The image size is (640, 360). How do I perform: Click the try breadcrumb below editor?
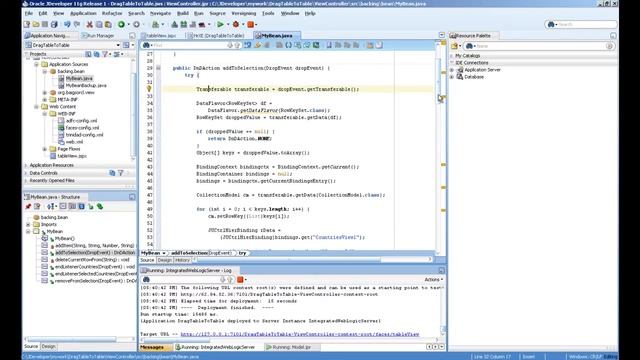(242, 253)
